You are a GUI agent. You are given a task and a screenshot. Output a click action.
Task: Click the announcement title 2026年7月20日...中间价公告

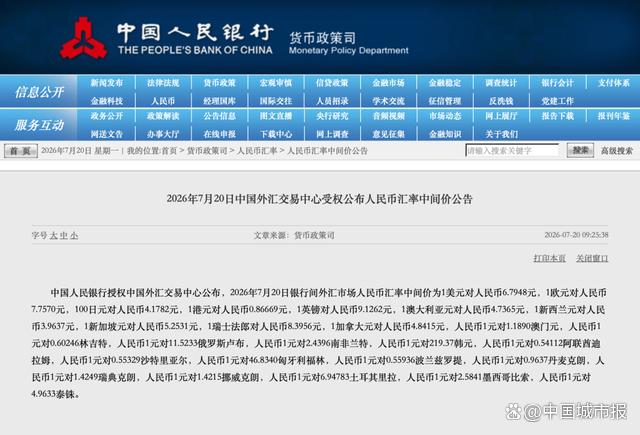click(319, 199)
